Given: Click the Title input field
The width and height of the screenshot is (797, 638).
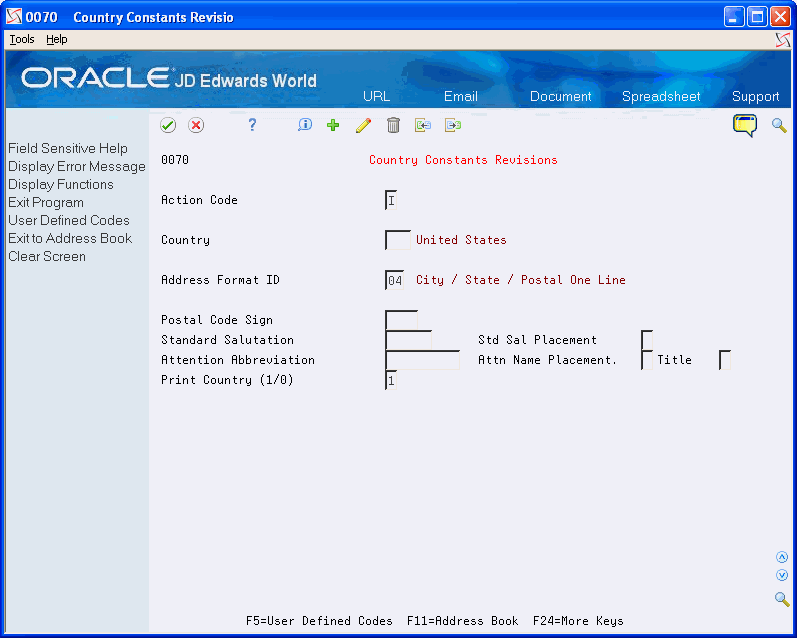Looking at the screenshot, I should coord(725,360).
